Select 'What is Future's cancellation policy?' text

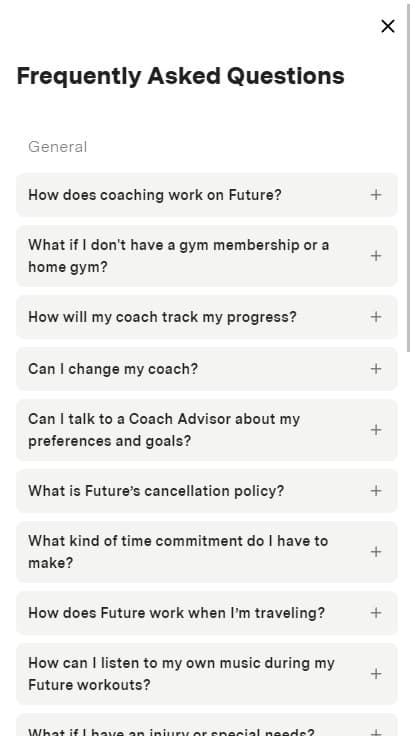tap(156, 491)
